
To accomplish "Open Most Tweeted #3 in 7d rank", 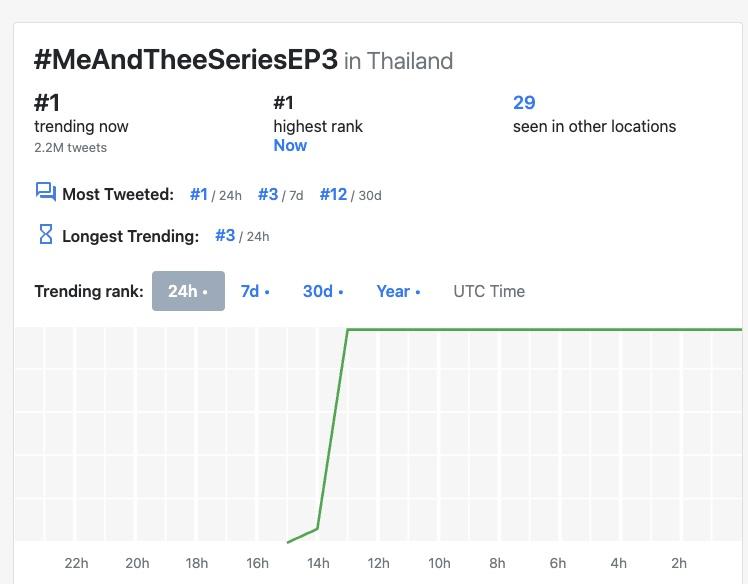I will 268,194.
